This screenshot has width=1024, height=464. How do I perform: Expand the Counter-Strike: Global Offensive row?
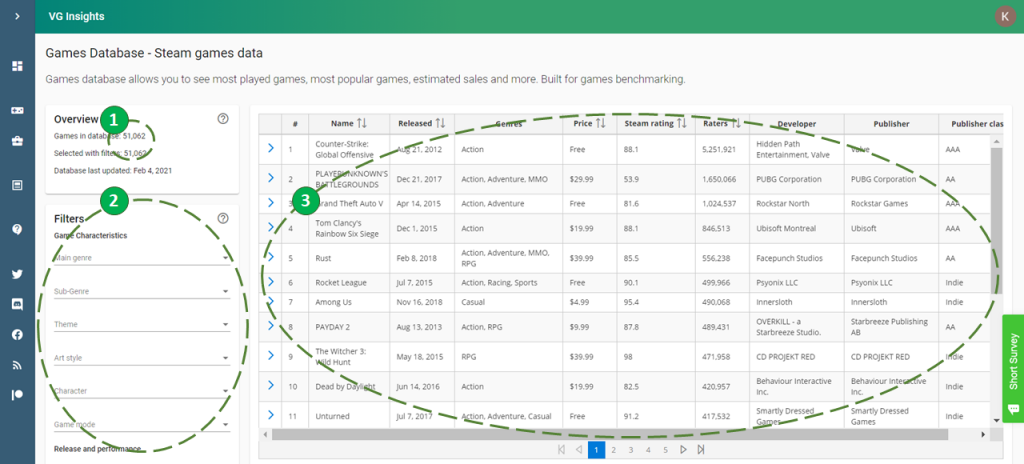pos(271,149)
